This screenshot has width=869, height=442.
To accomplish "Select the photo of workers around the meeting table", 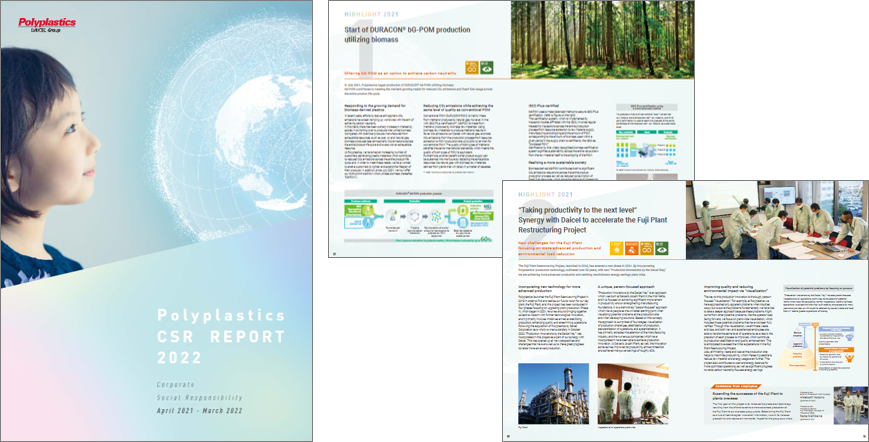I will [x=777, y=219].
